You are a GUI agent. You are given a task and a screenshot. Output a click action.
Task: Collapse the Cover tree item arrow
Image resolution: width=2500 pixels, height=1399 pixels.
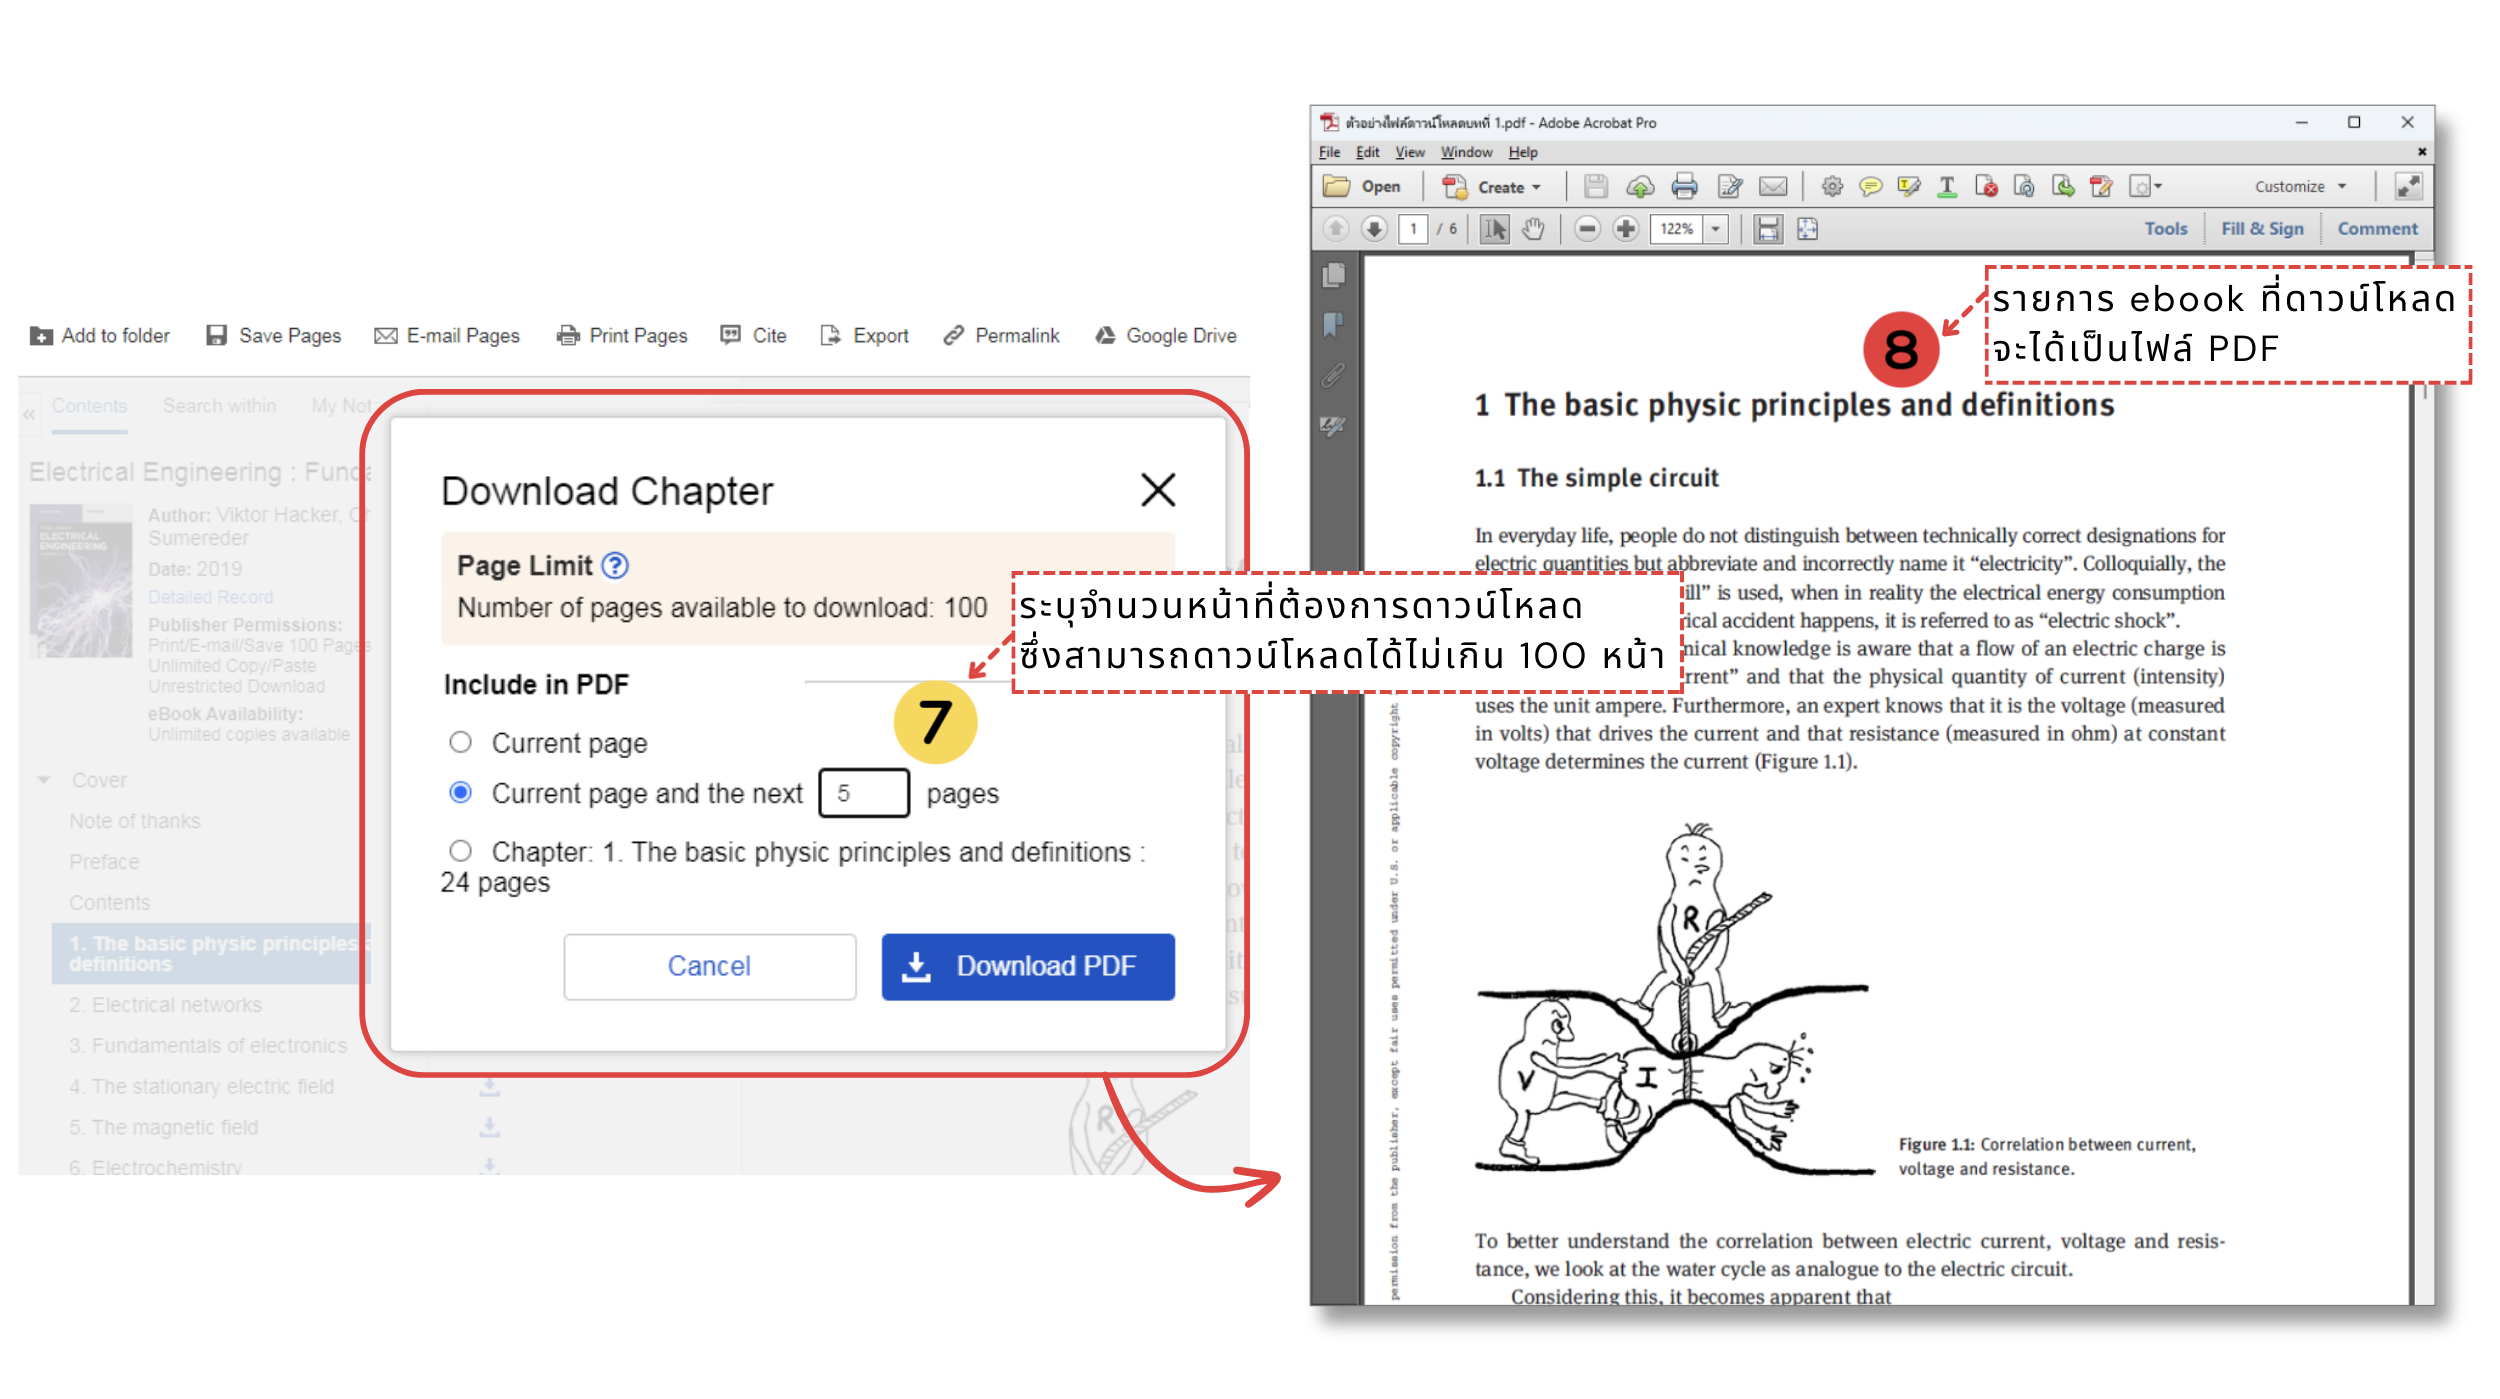click(x=44, y=780)
